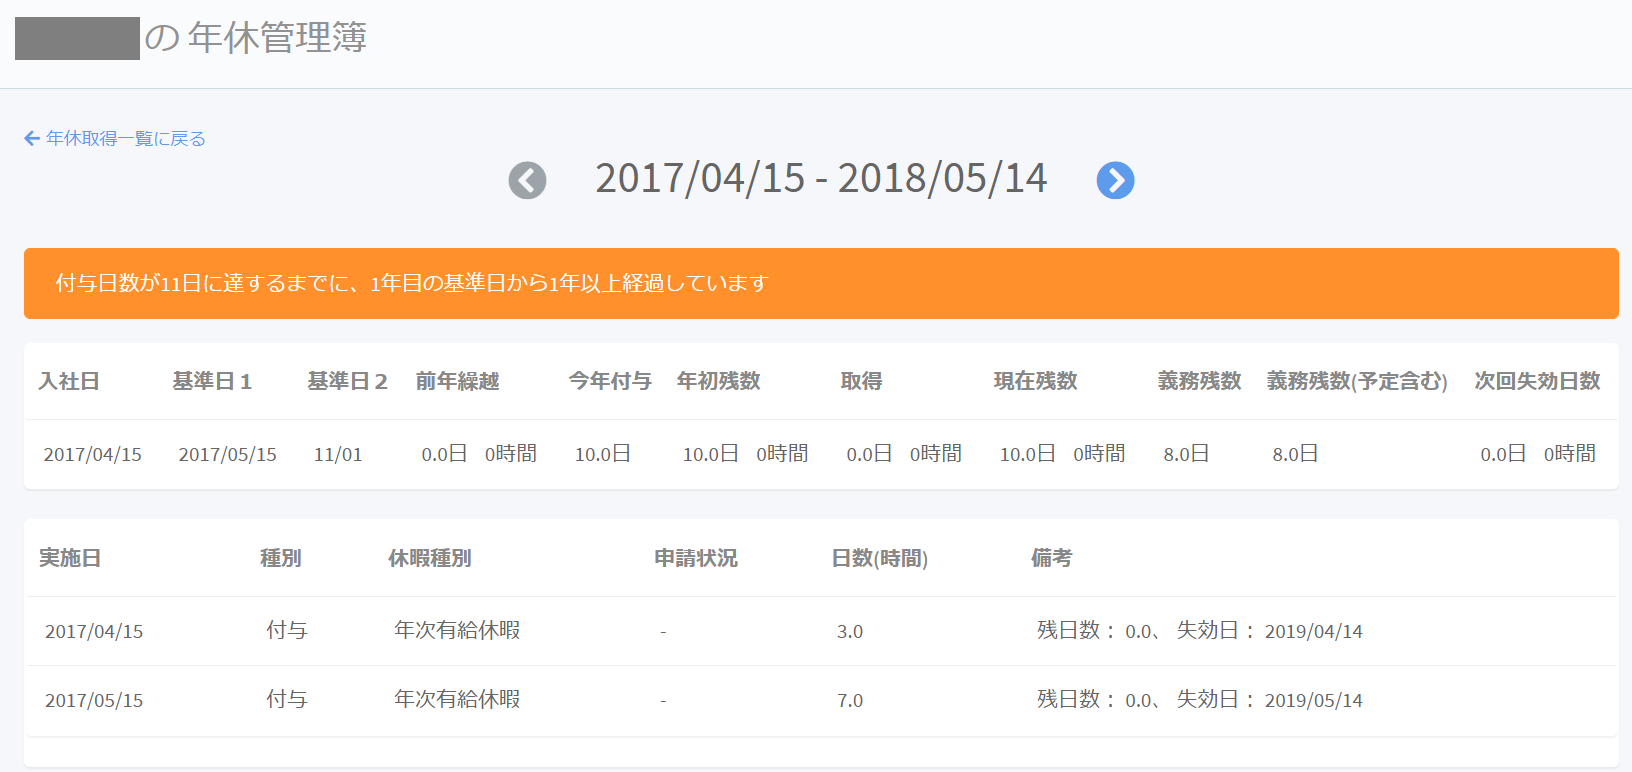Image resolution: width=1632 pixels, height=772 pixels.
Task: Click the 実施日 column header
Action: pos(70,558)
